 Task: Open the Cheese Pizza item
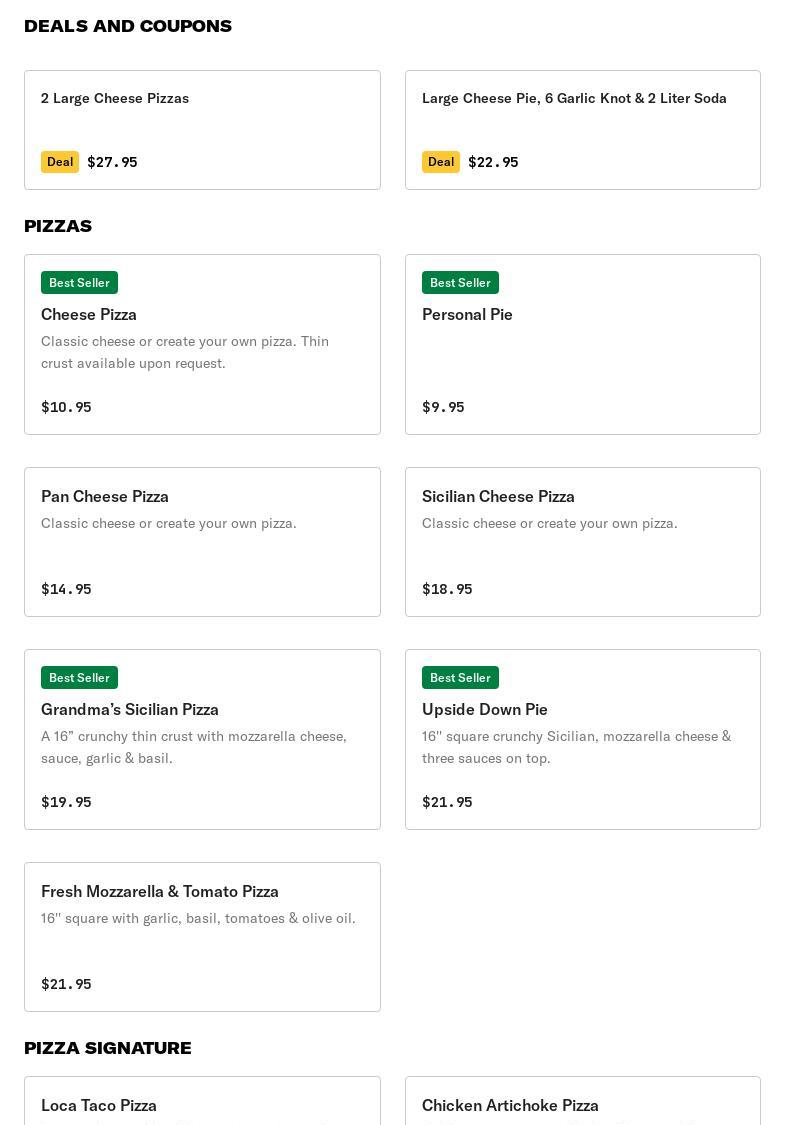pyautogui.click(x=202, y=344)
